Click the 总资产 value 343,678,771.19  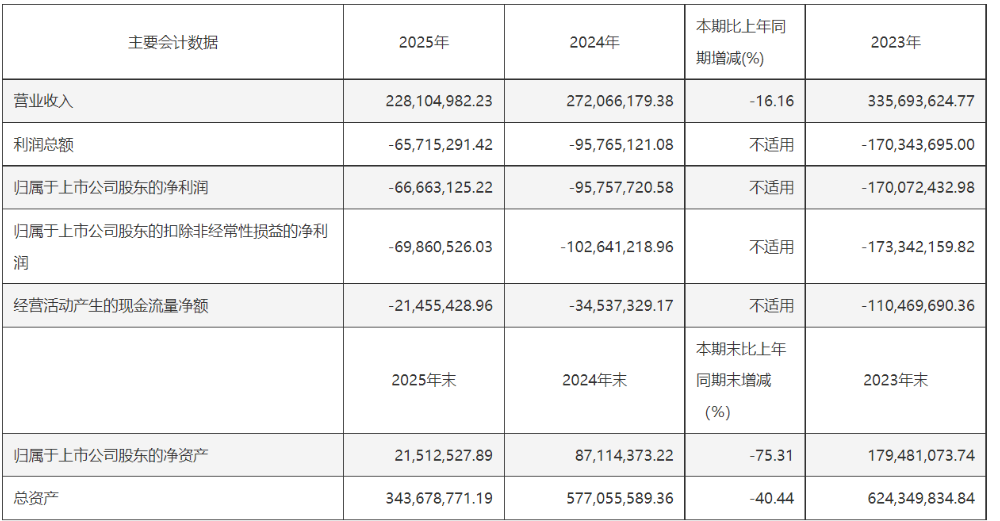click(x=439, y=499)
